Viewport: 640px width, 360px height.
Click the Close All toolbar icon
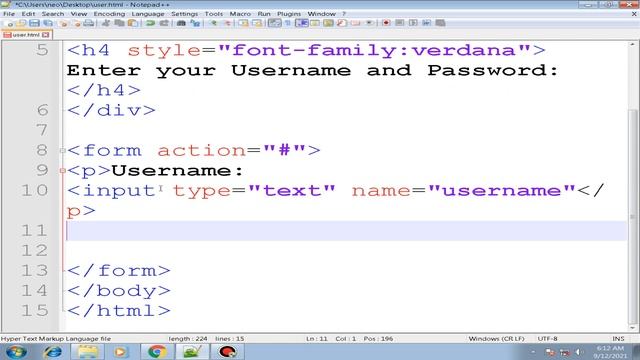tap(76, 23)
